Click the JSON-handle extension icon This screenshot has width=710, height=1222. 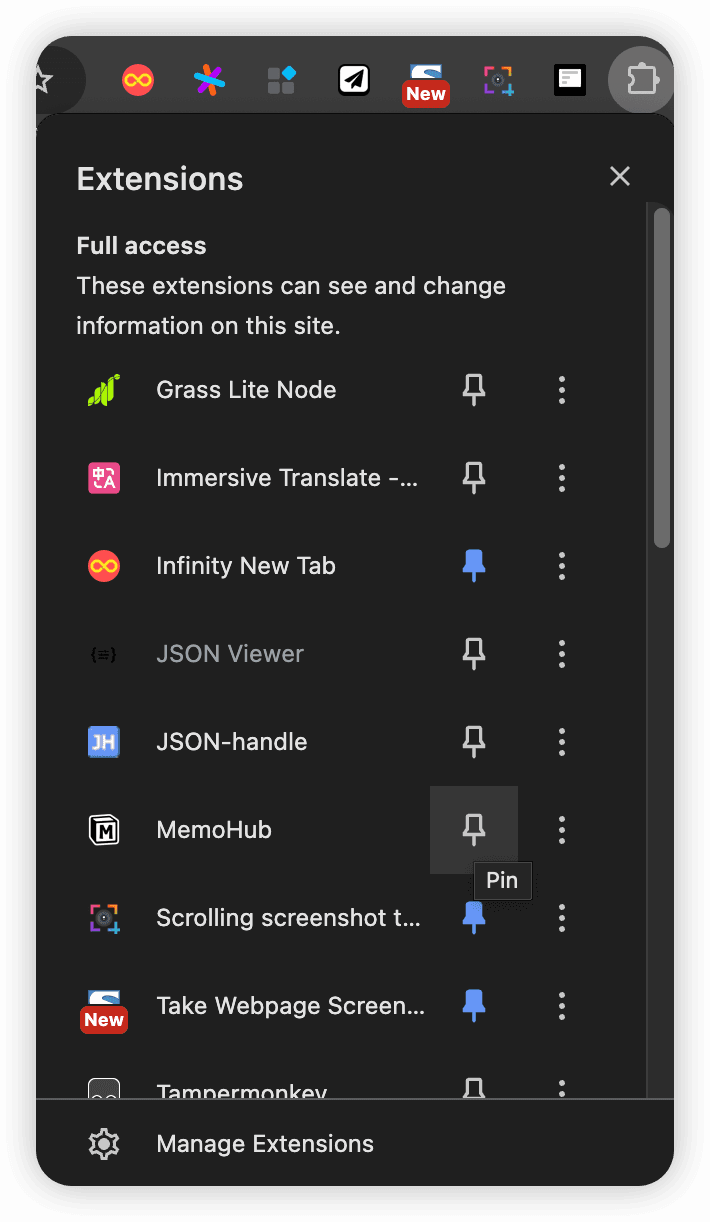104,742
